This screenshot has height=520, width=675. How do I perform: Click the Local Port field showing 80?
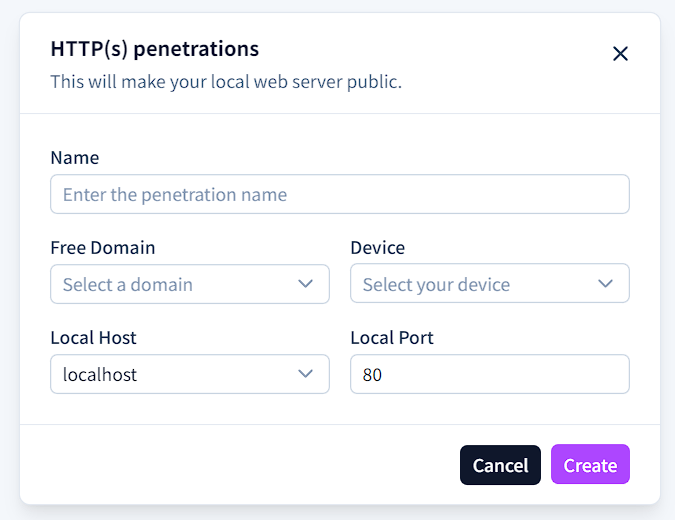pos(490,374)
